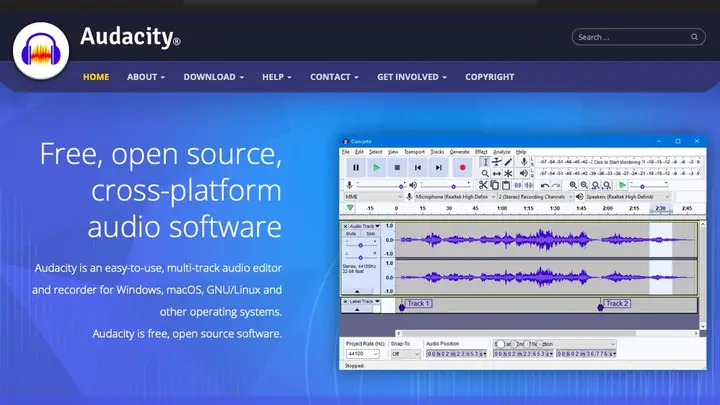This screenshot has width=720, height=405.
Task: Collapse the Label Track with up arrow
Action: click(x=357, y=309)
